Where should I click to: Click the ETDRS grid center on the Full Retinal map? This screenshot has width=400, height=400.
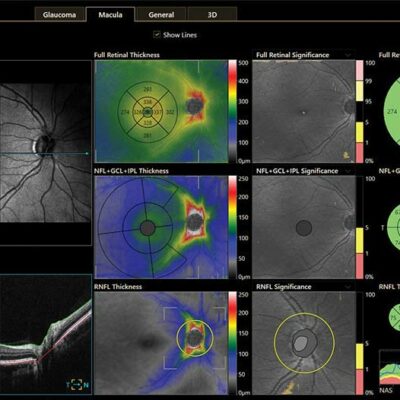[x=148, y=112]
